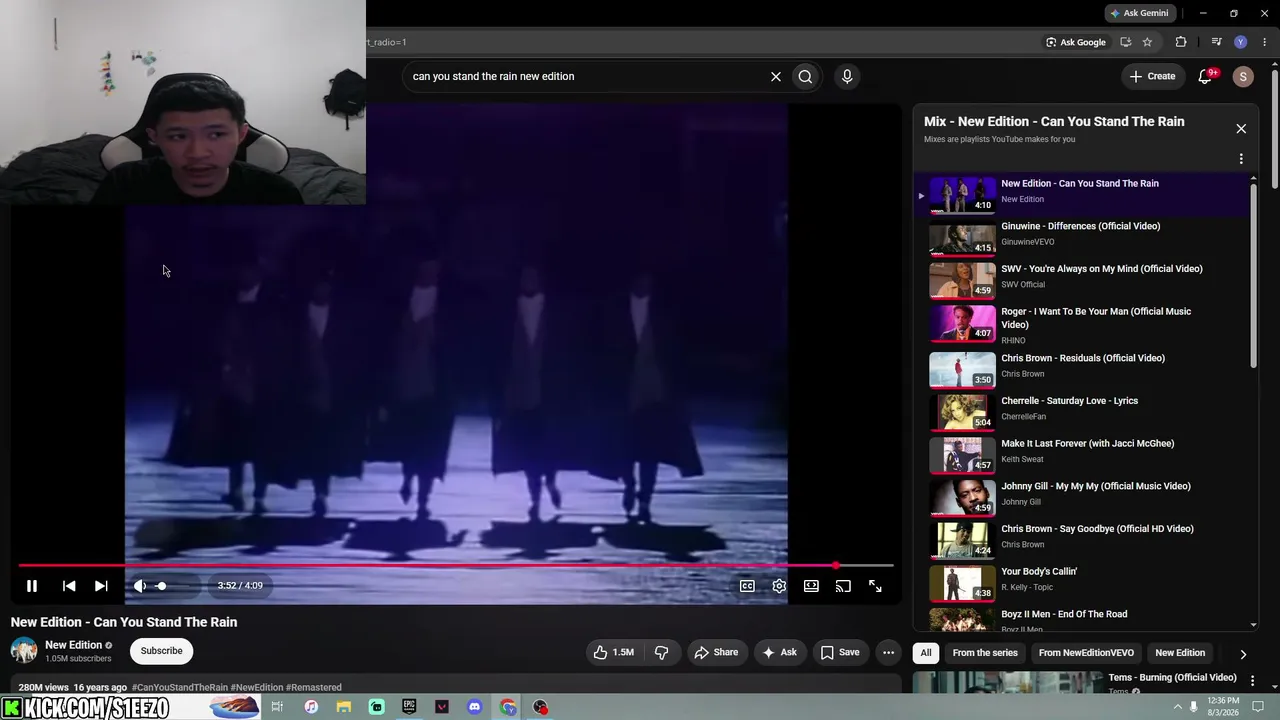The width and height of the screenshot is (1280, 720).
Task: Search with your voice microphone
Action: (847, 76)
